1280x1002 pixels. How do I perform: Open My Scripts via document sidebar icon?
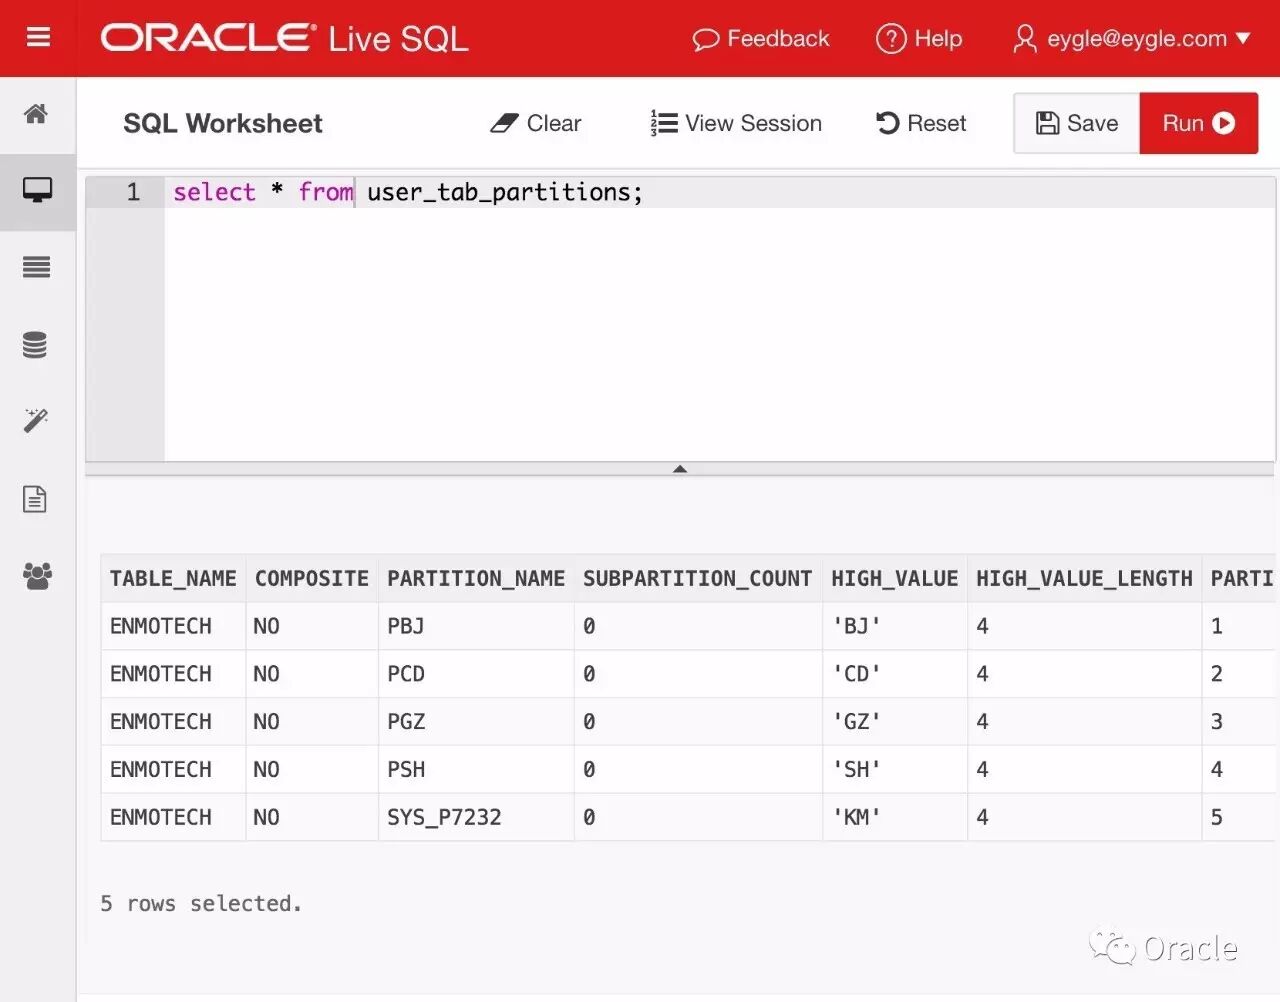pos(35,498)
